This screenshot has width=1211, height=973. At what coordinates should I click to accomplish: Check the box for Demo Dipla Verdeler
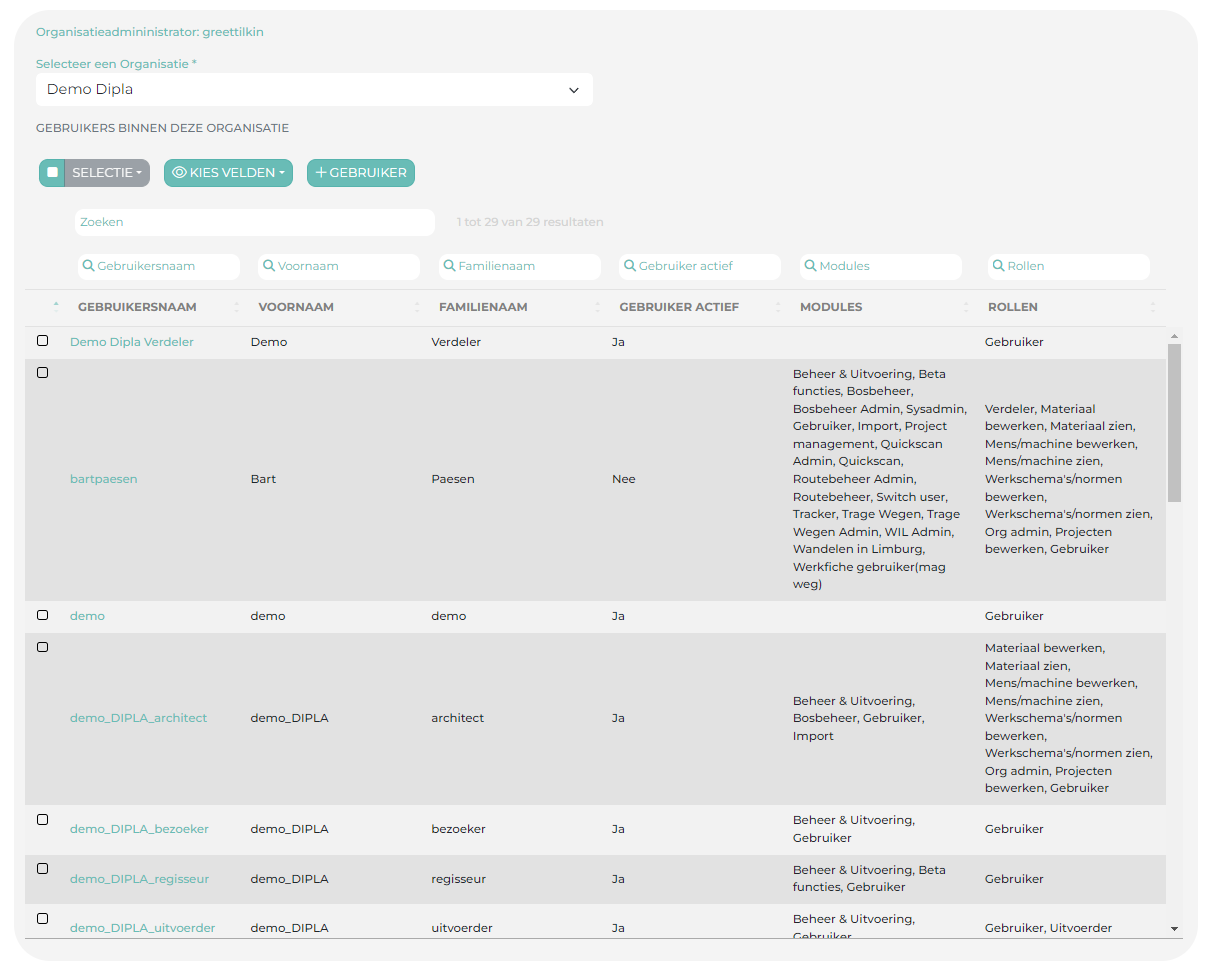(x=42, y=341)
